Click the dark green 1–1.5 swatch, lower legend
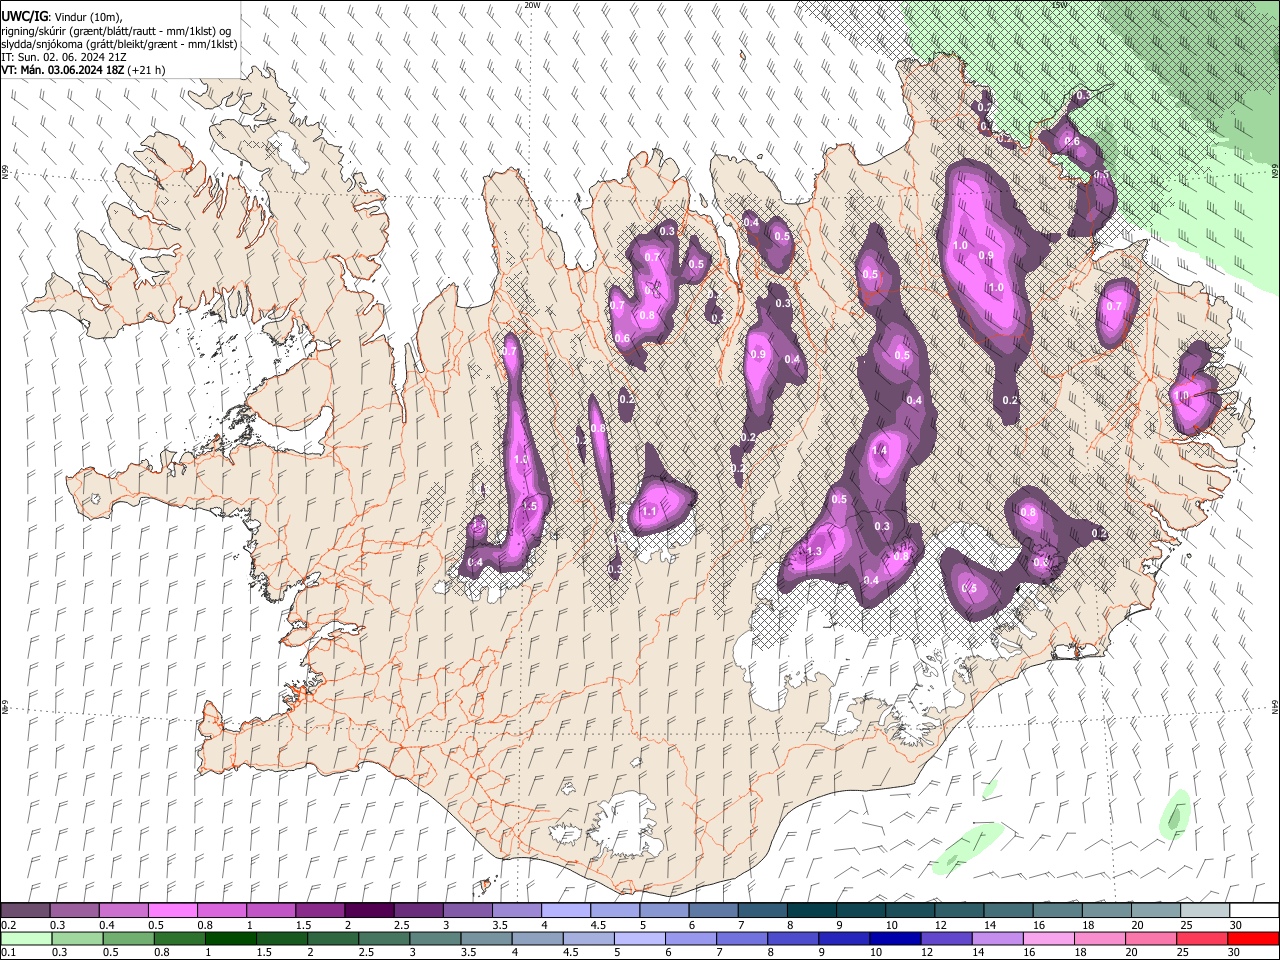This screenshot has height=960, width=1280. pos(231,938)
